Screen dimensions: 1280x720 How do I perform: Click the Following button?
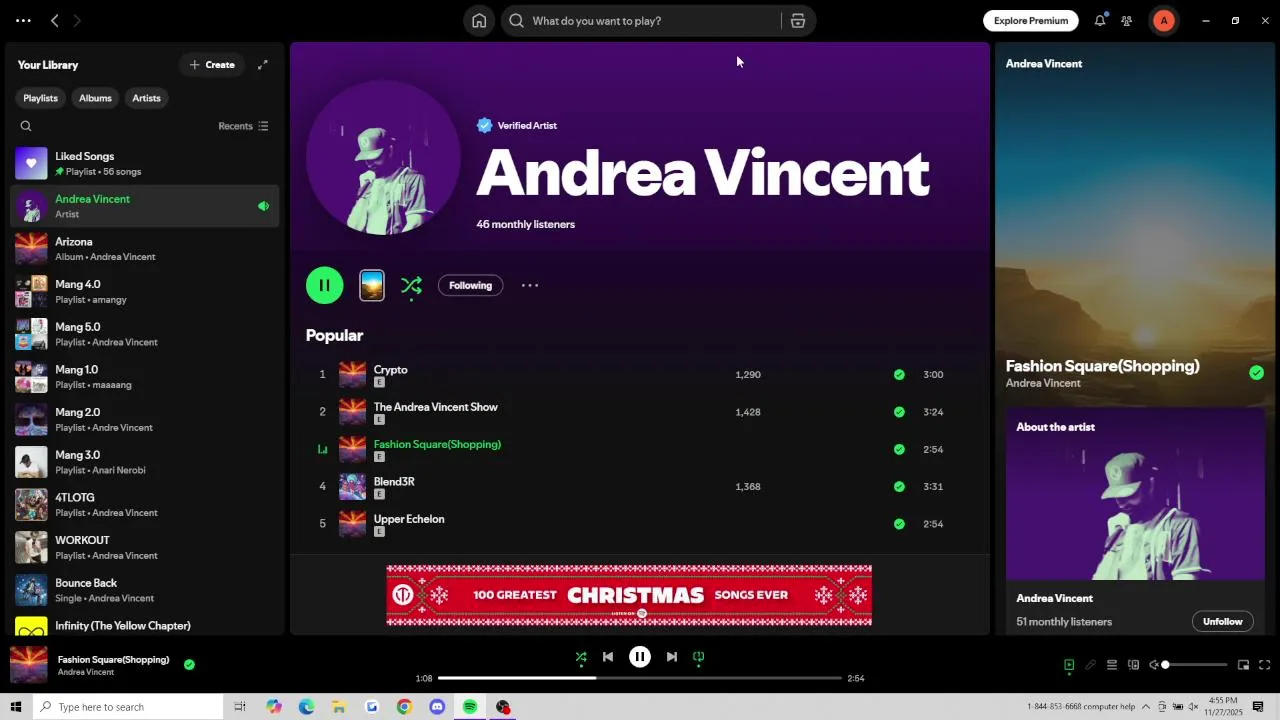(470, 285)
